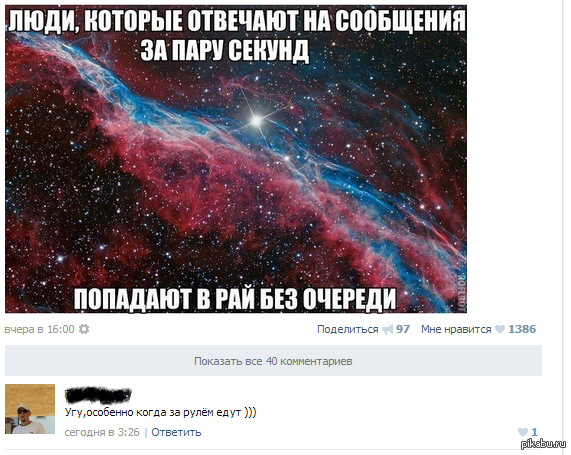Click the heart icon beside Мне нравится
The width and height of the screenshot is (571, 455).
click(500, 329)
